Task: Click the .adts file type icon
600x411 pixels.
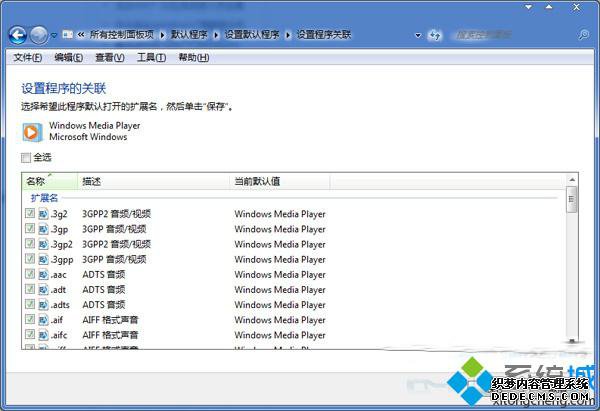Action: [x=43, y=304]
